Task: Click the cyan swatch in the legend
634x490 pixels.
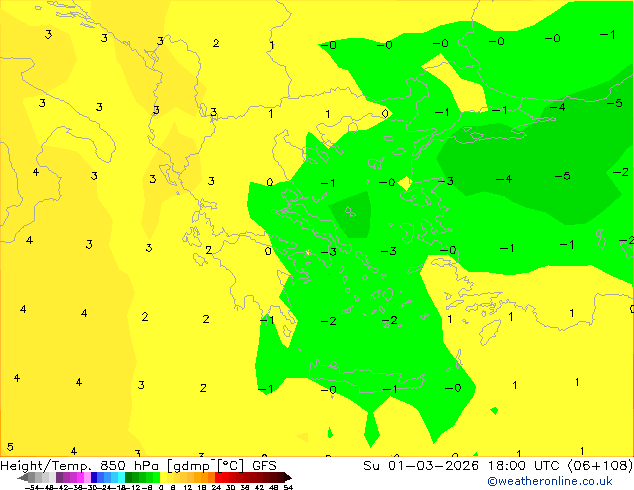Action: pyautogui.click(x=121, y=477)
